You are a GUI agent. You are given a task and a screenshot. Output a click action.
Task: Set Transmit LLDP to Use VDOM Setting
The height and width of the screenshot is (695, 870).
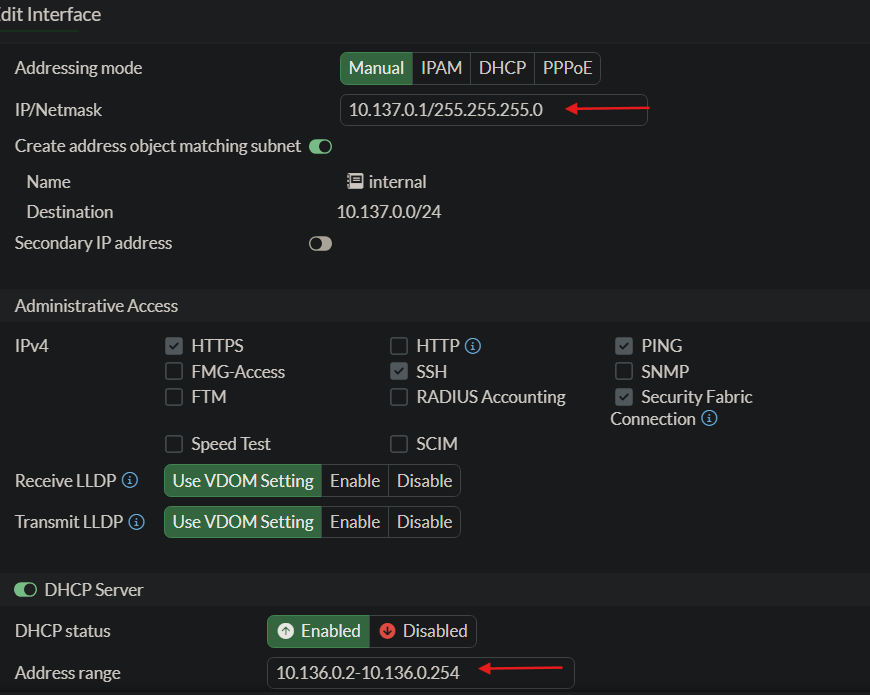click(243, 522)
